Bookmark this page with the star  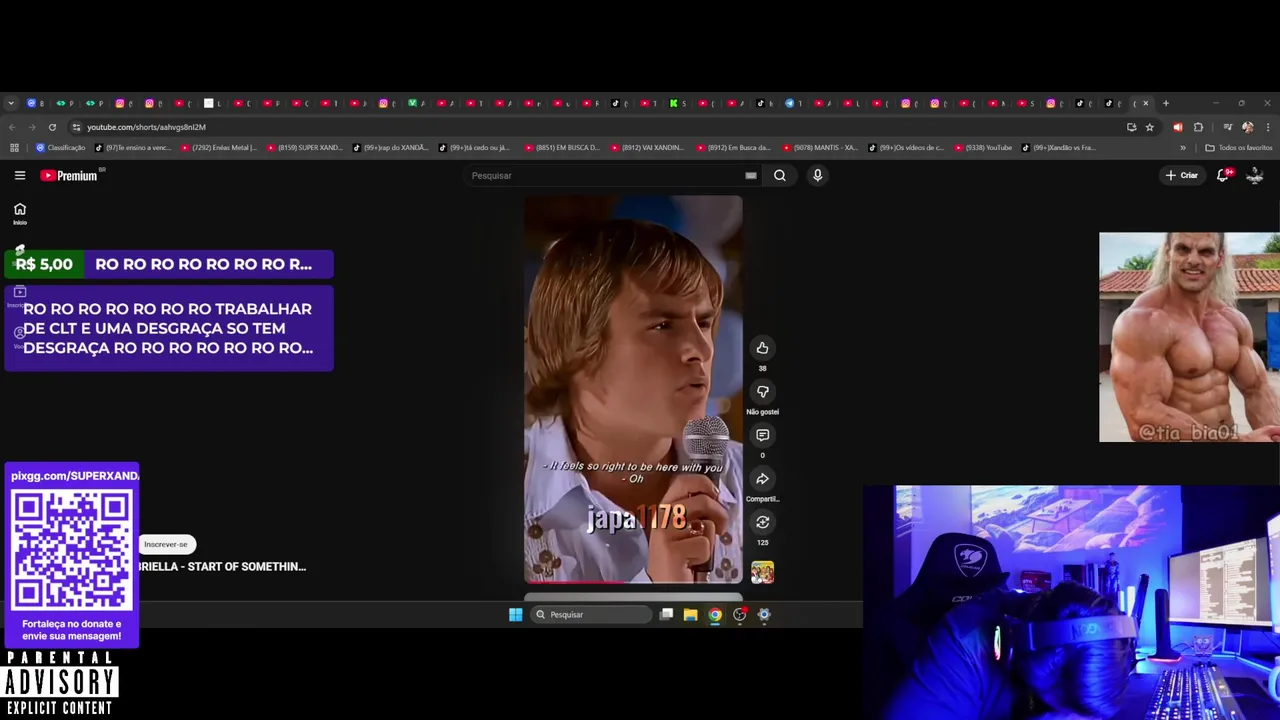[1150, 127]
